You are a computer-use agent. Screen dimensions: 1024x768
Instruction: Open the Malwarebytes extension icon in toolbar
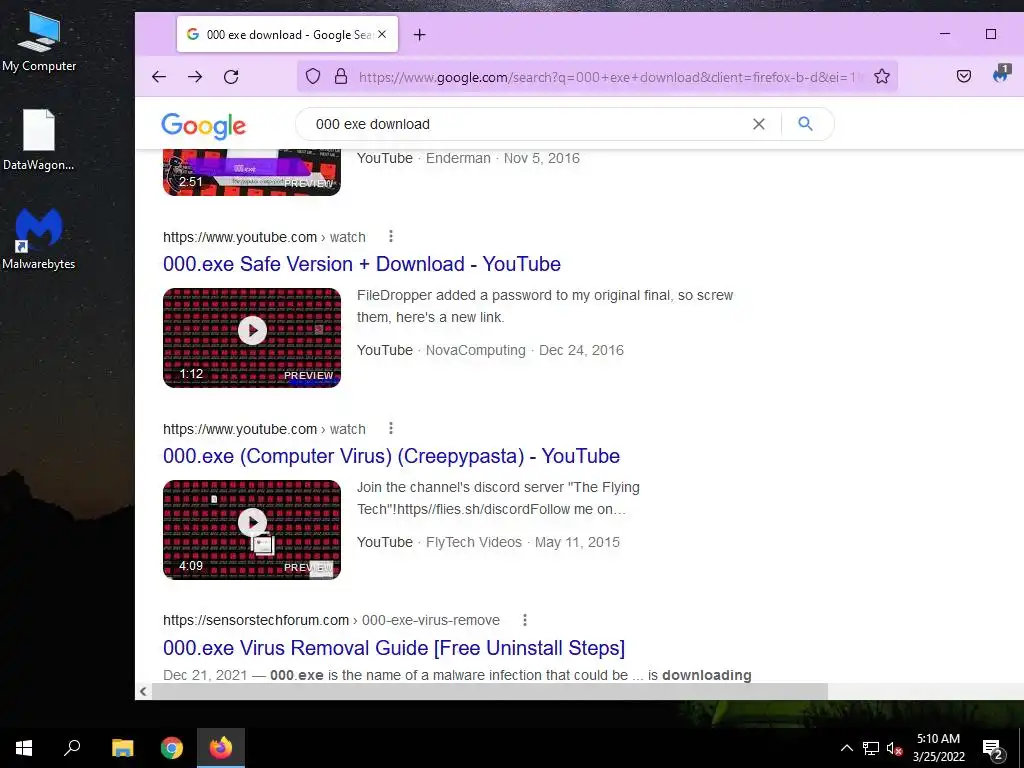(1000, 75)
